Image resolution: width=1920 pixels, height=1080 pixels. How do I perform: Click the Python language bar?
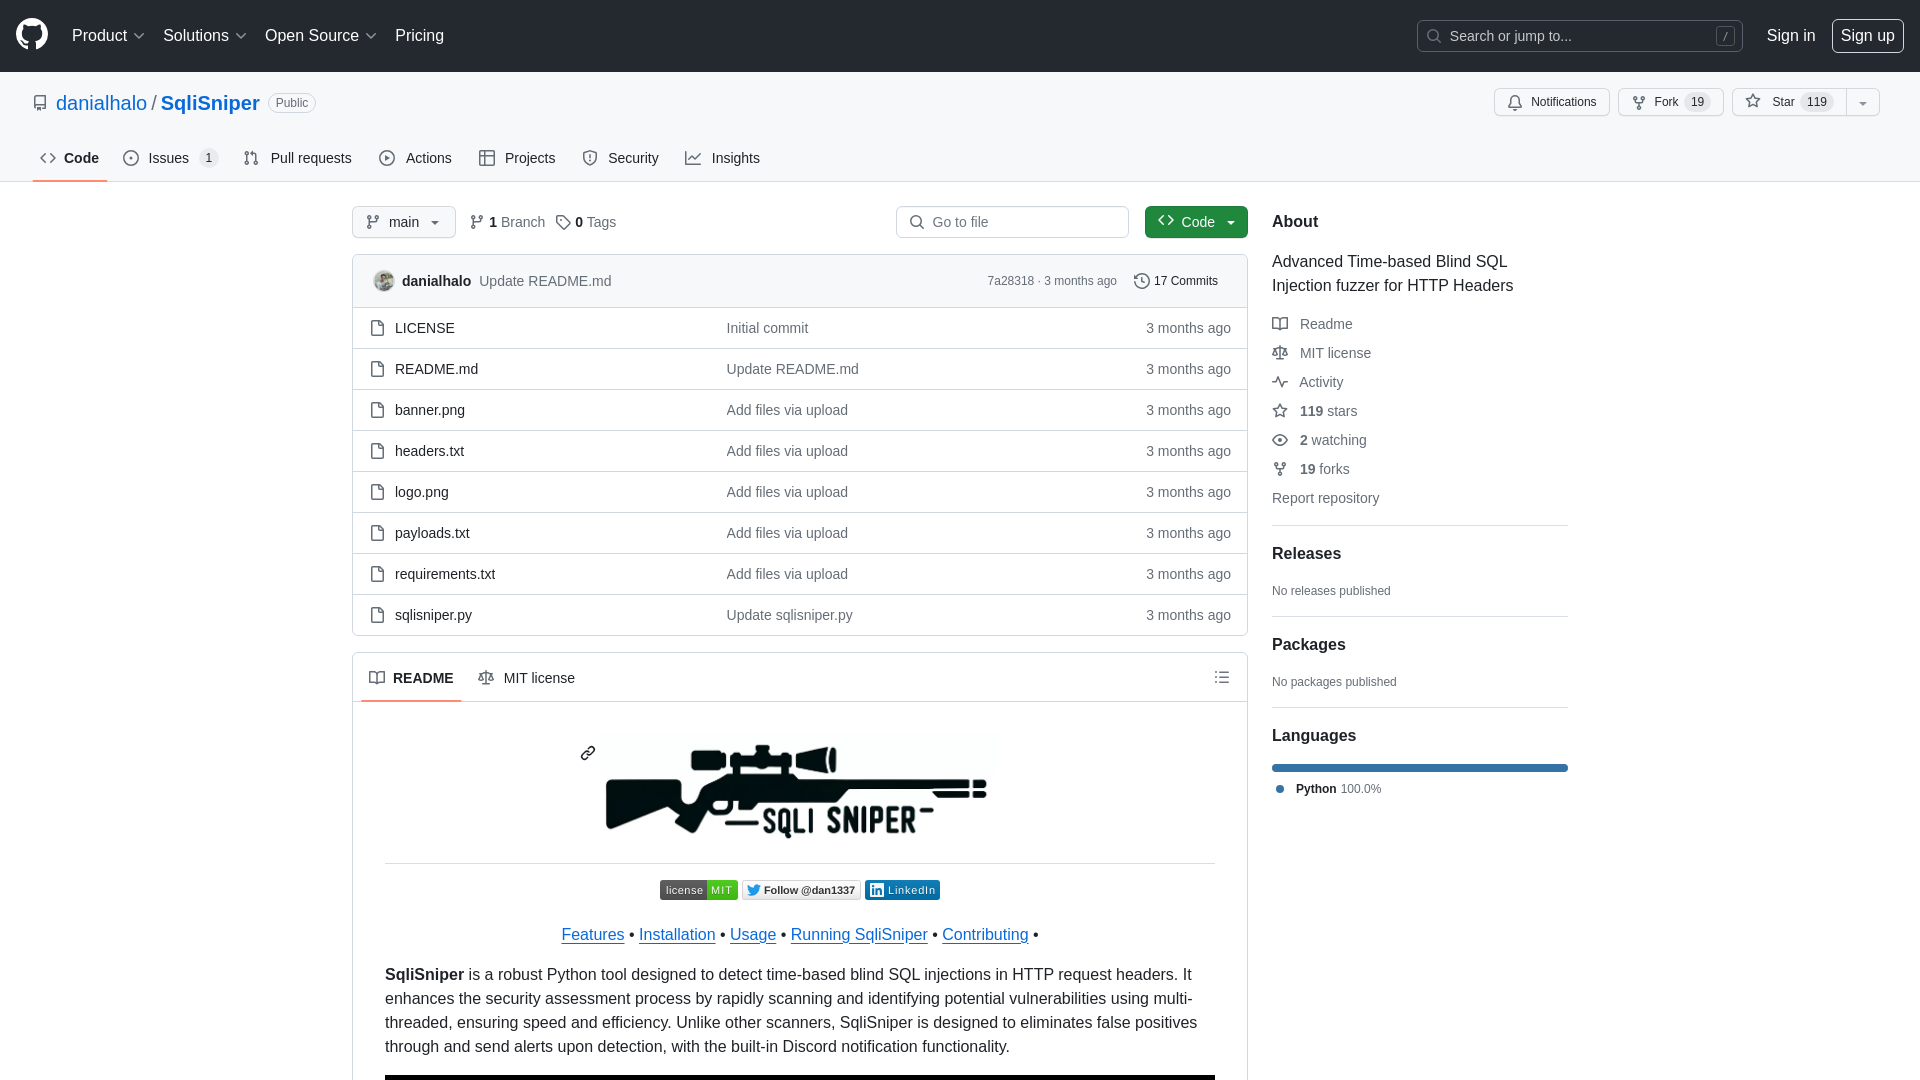pyautogui.click(x=1420, y=768)
